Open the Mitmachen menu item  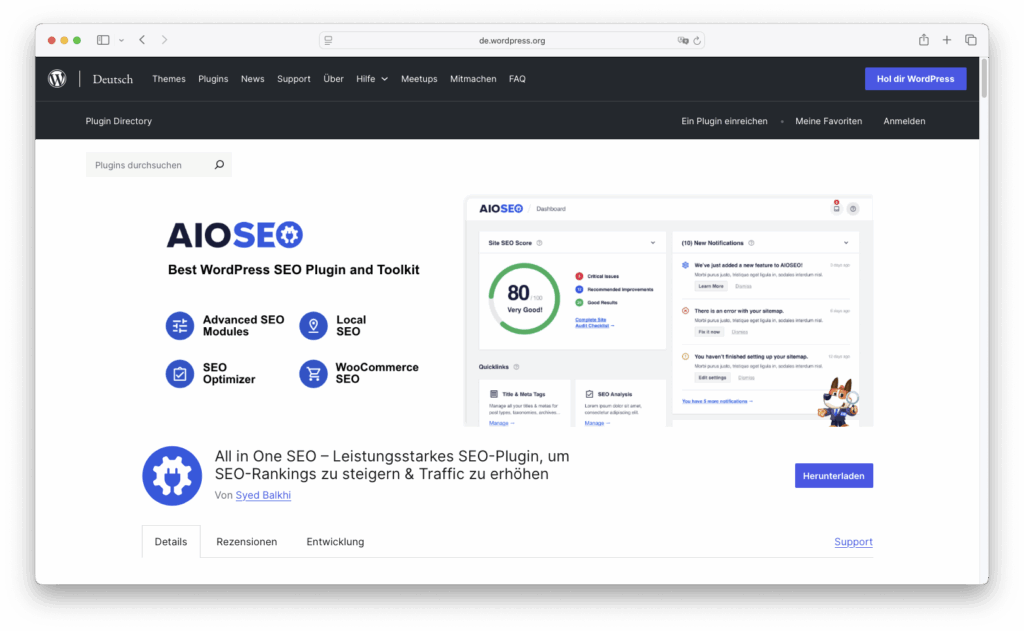coord(473,78)
